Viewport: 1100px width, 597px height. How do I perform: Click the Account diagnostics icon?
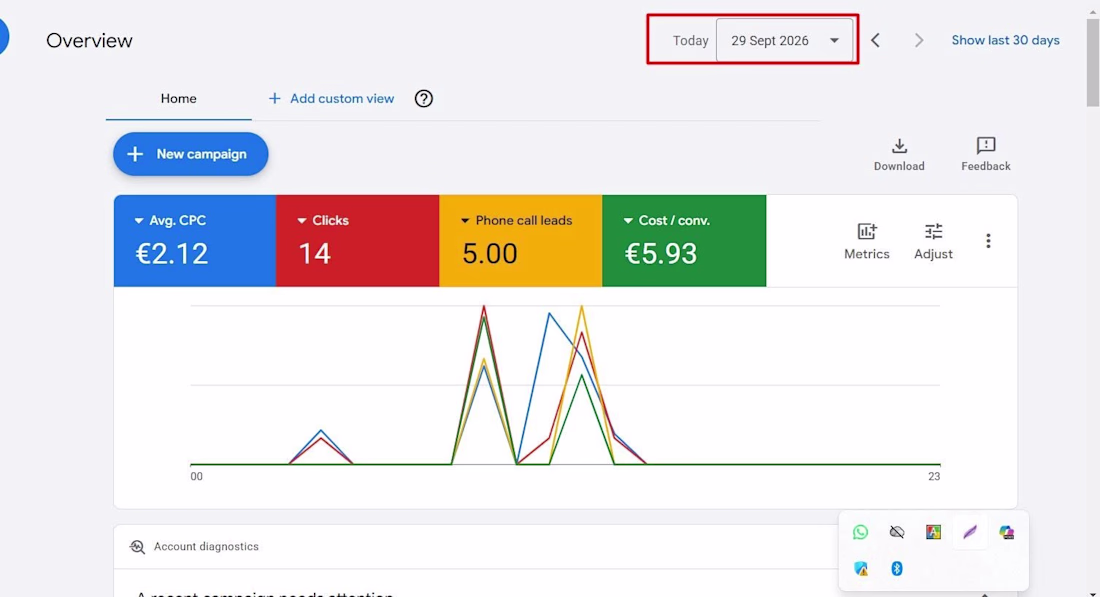[138, 547]
